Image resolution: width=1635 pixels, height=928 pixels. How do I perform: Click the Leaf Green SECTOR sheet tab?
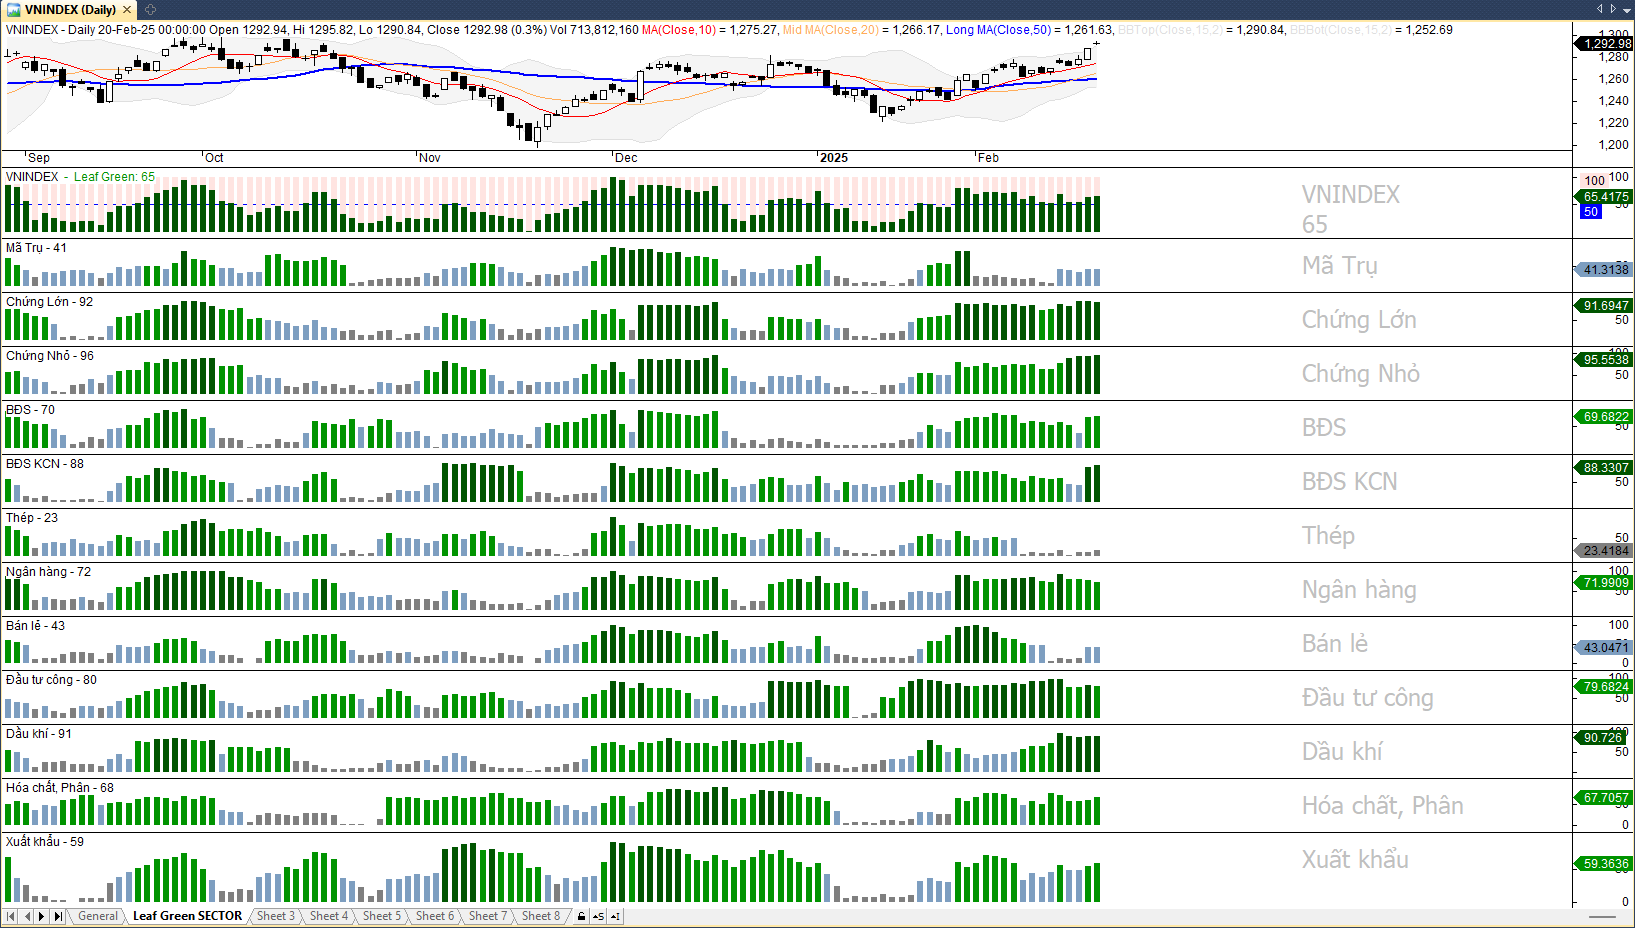[187, 916]
